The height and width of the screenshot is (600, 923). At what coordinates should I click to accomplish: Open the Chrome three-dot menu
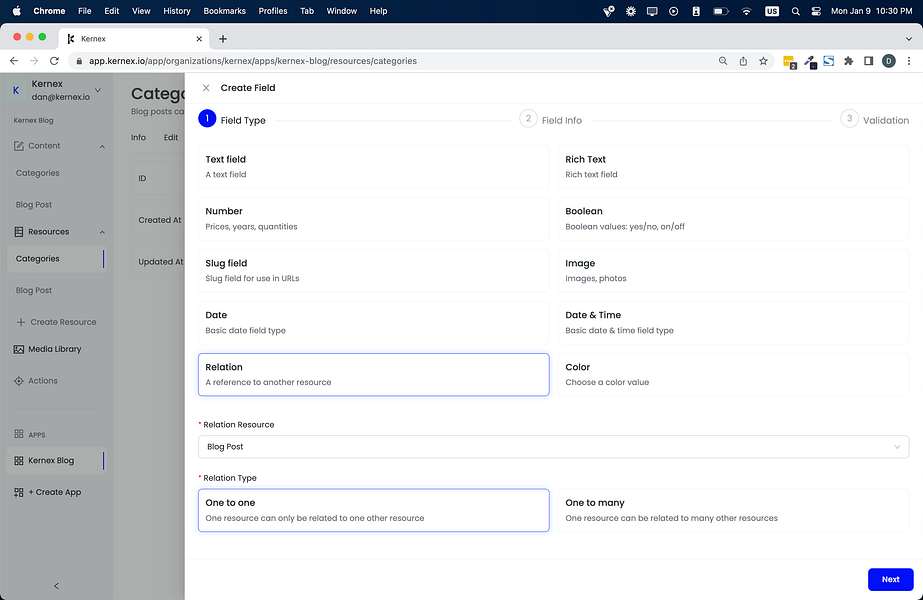tap(909, 61)
